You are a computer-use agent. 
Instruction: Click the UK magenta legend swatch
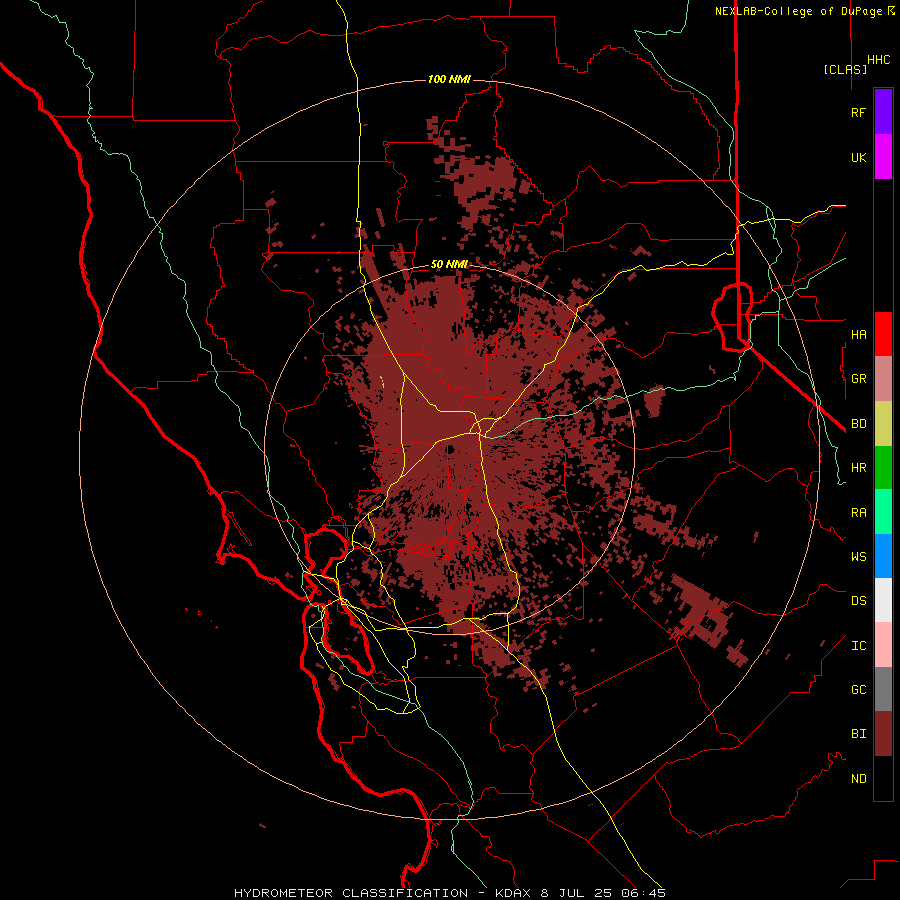[x=883, y=157]
